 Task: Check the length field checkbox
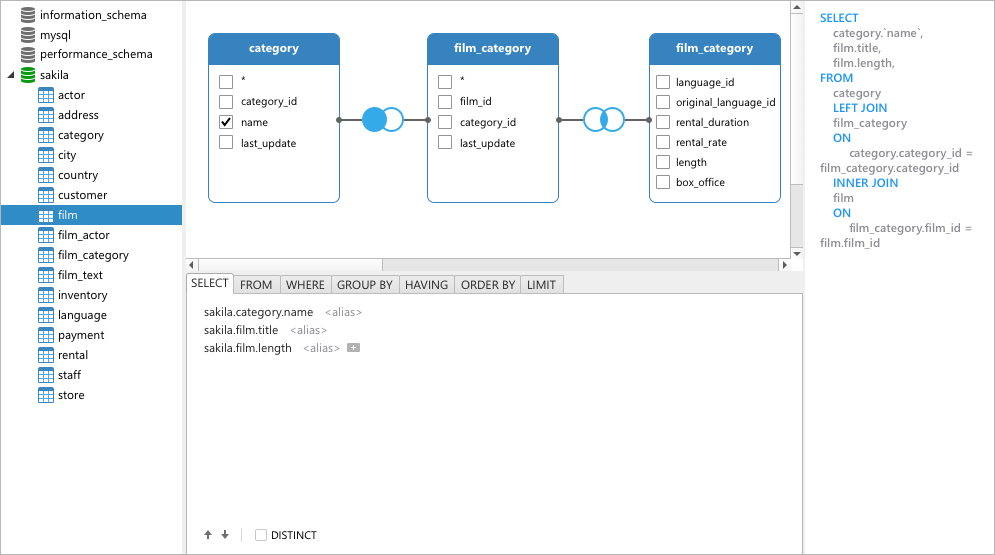pos(663,162)
